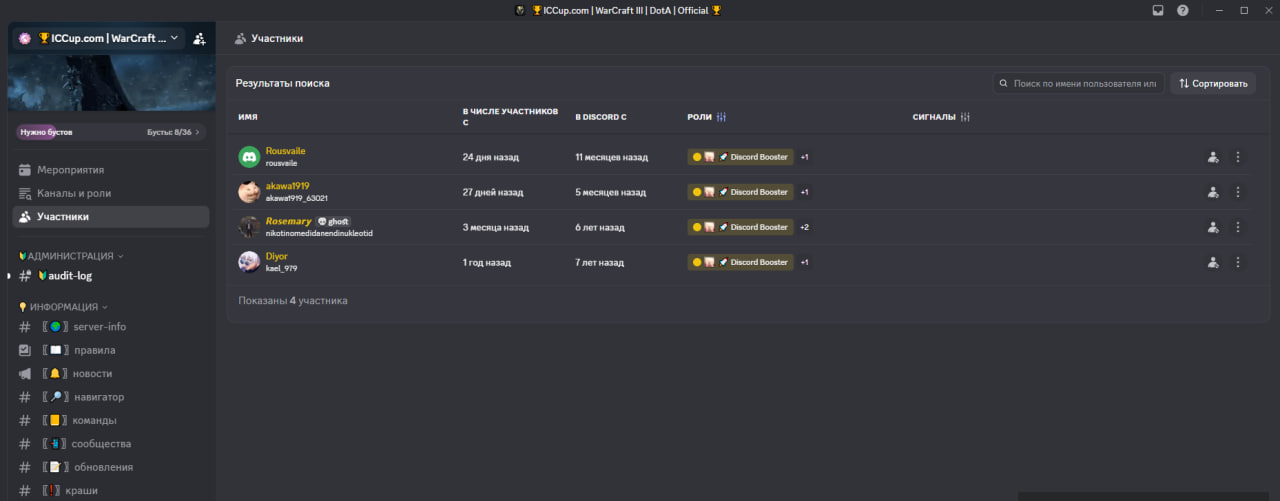Click member profile icon in Rousvaile row
Image resolution: width=1280 pixels, height=501 pixels.
point(1213,157)
